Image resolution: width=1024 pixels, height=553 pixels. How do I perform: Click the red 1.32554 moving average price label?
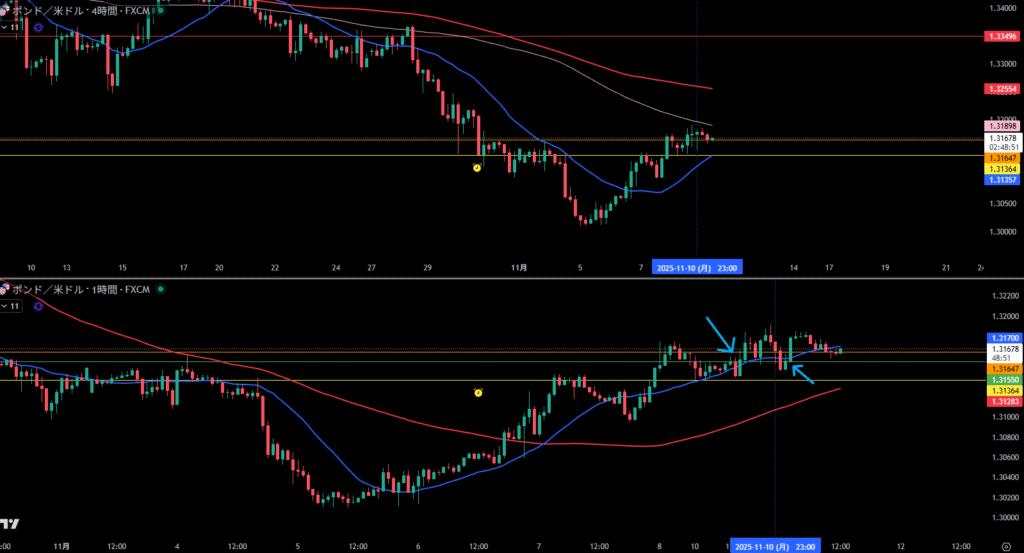click(x=1002, y=88)
